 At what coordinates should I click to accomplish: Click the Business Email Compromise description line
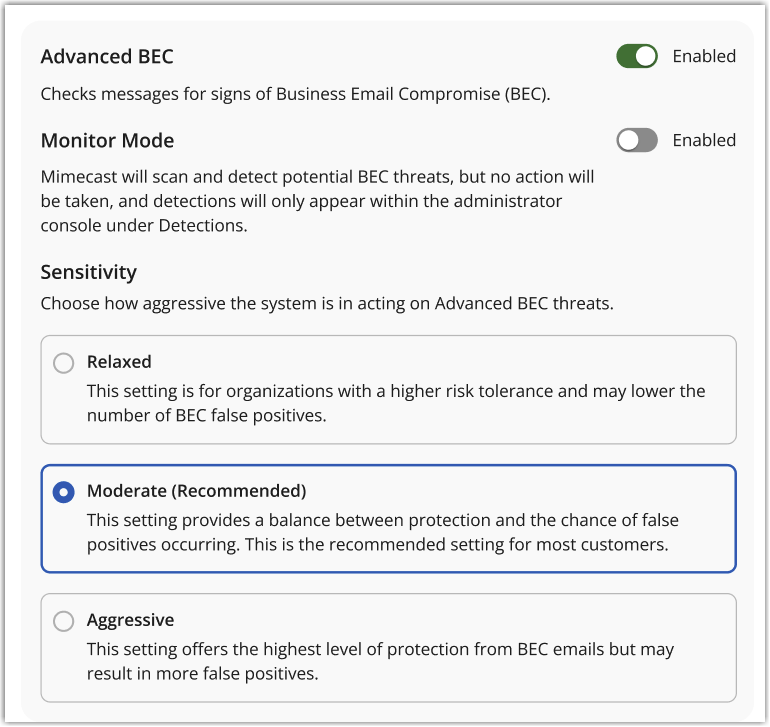pos(296,95)
